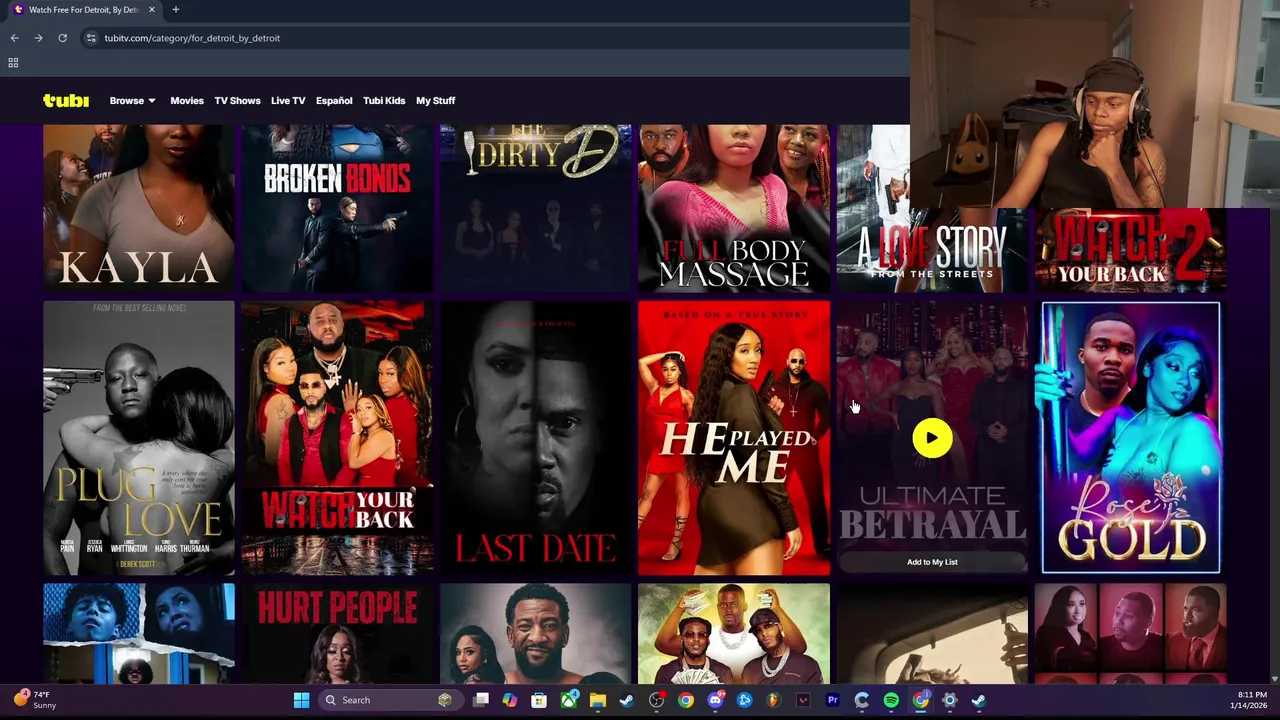Open the weather widget showing 74°F Sunny
Viewport: 1280px width, 720px height.
pyautogui.click(x=34, y=700)
